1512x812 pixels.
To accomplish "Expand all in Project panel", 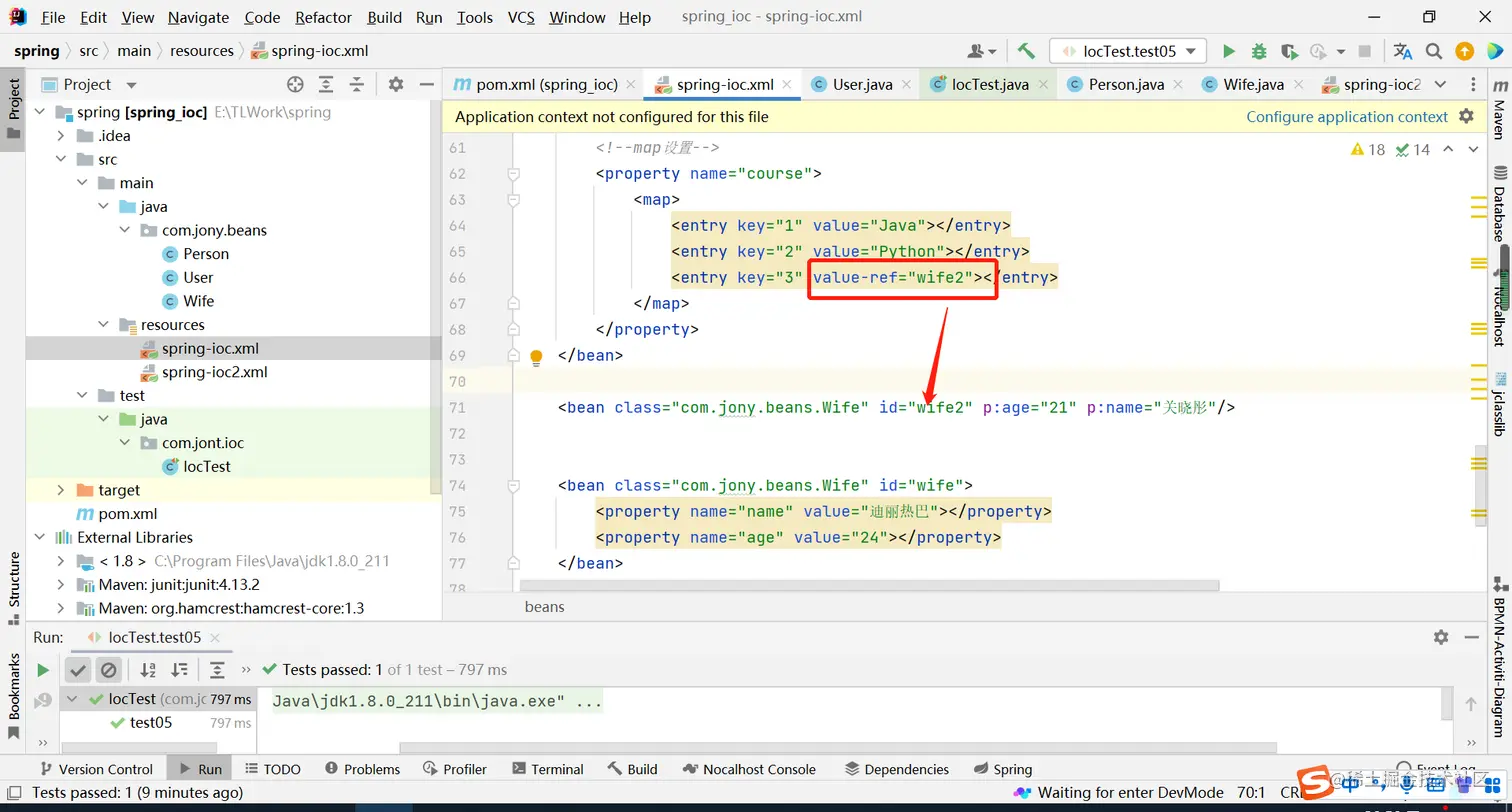I will 326,85.
